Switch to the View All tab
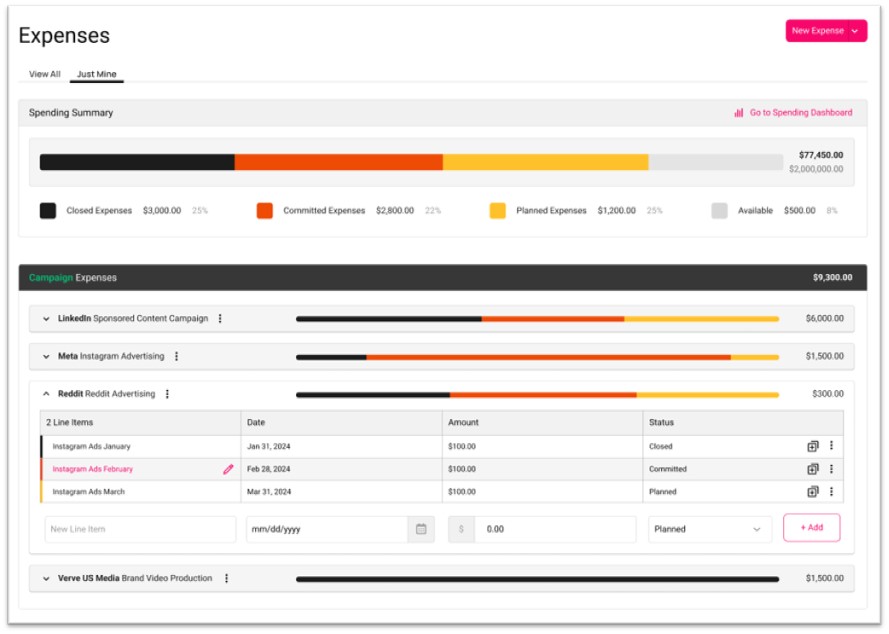 click(x=44, y=74)
